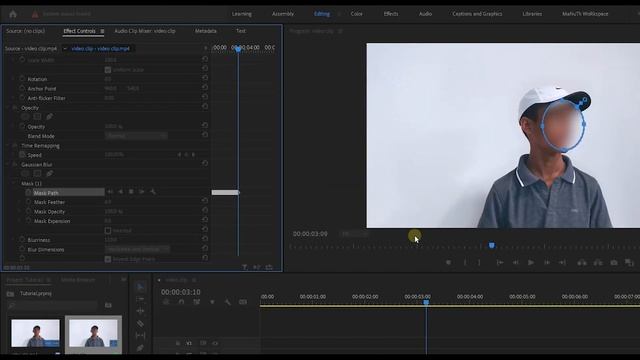
Task: Collapse the Gaussian Blur effect
Action: tap(8, 164)
